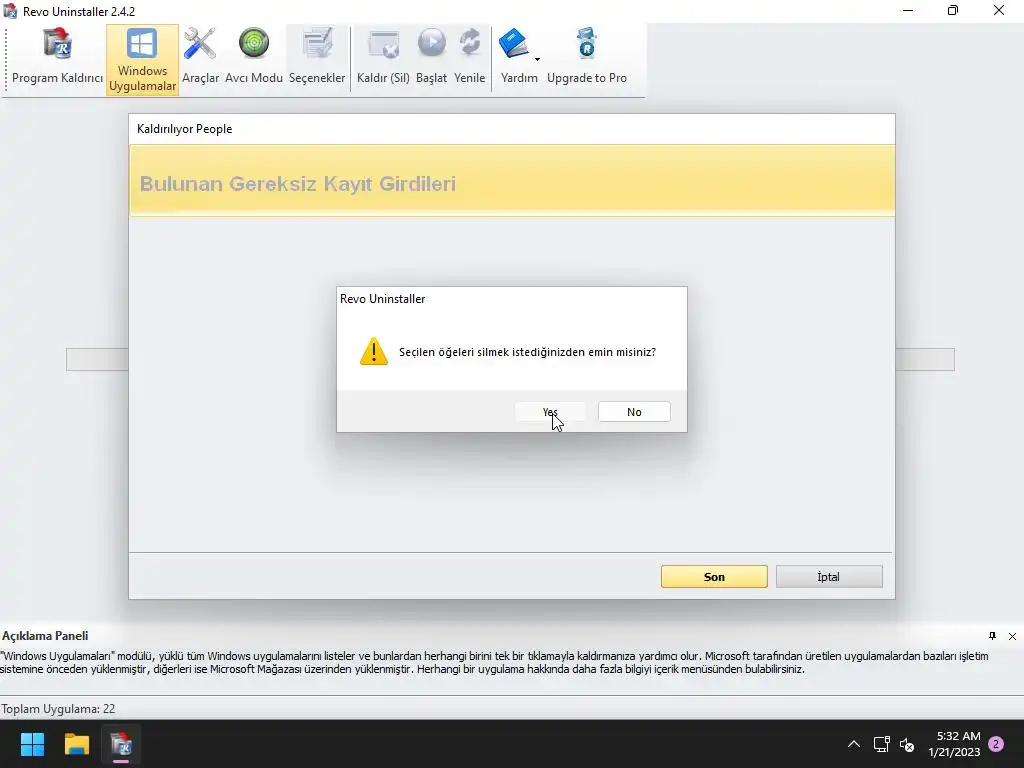Select the Windows Uygulamalar toolbar button
Screen dimensions: 1024x768
pyautogui.click(x=142, y=59)
